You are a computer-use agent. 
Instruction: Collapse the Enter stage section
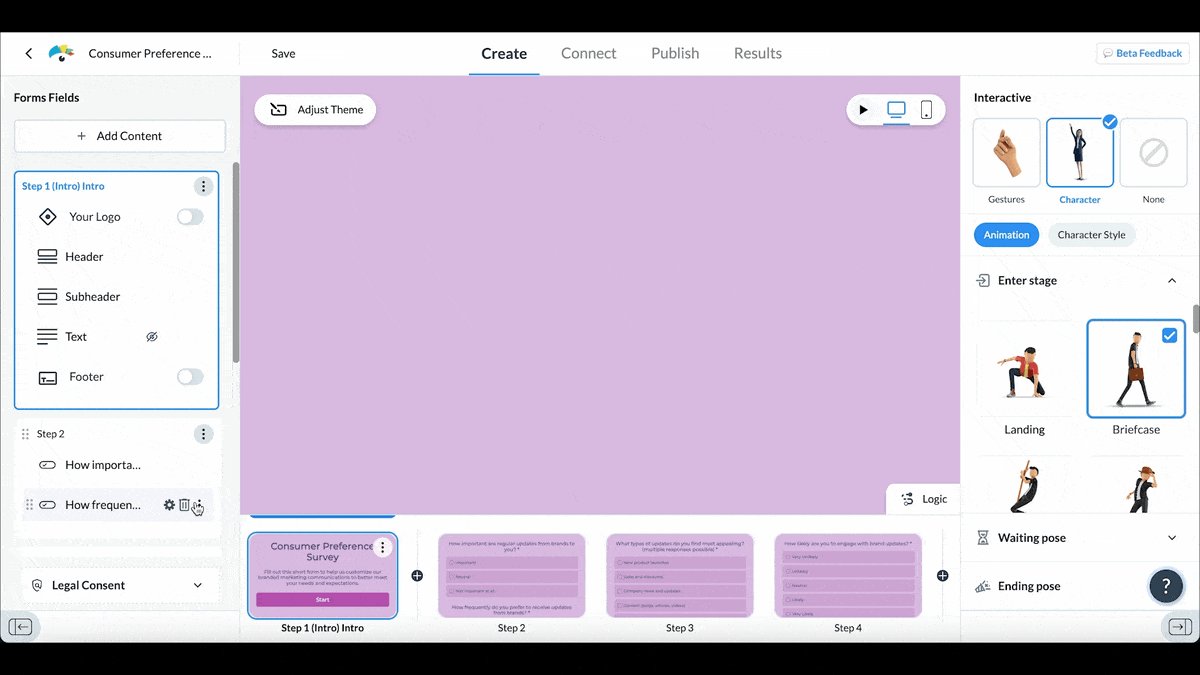(1172, 281)
